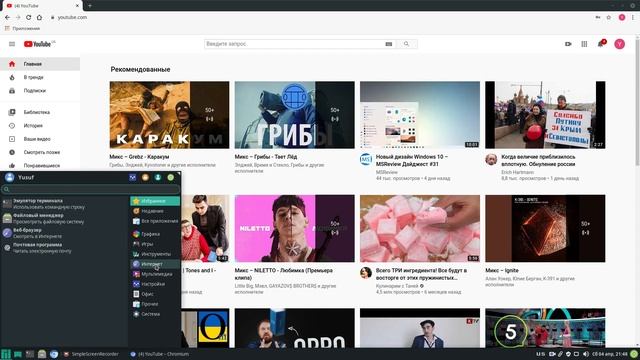Click the create video camera icon
Screen dimensions: 640x360
tap(568, 44)
